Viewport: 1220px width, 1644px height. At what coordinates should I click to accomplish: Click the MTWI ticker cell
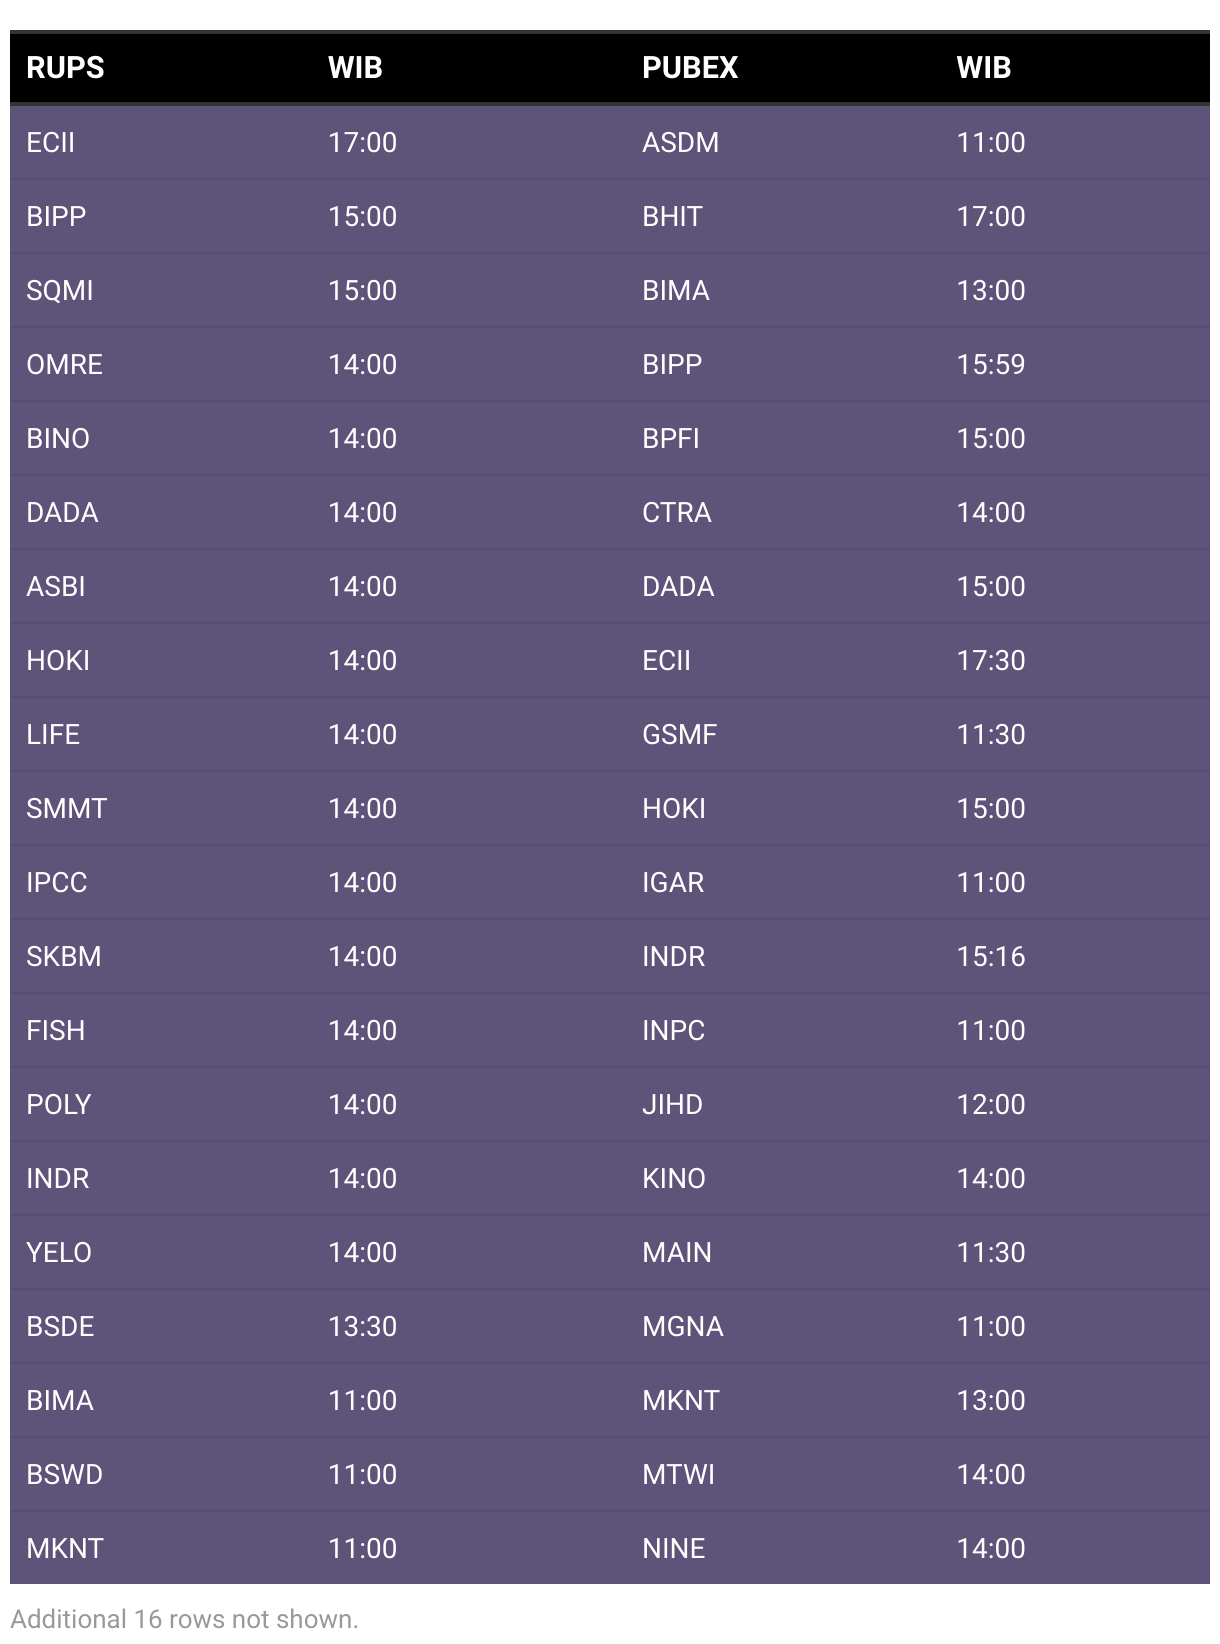click(678, 1474)
